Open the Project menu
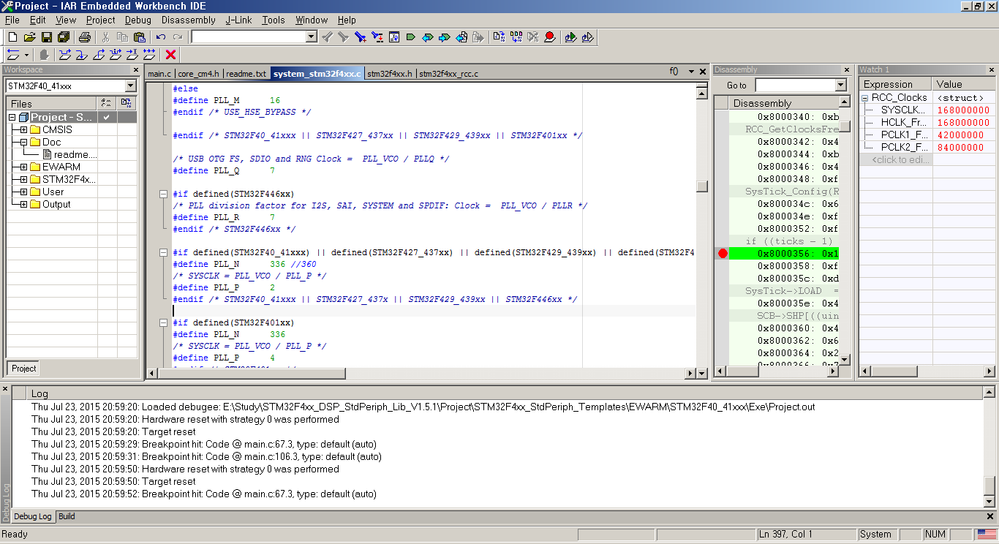The width and height of the screenshot is (999, 544). click(101, 20)
